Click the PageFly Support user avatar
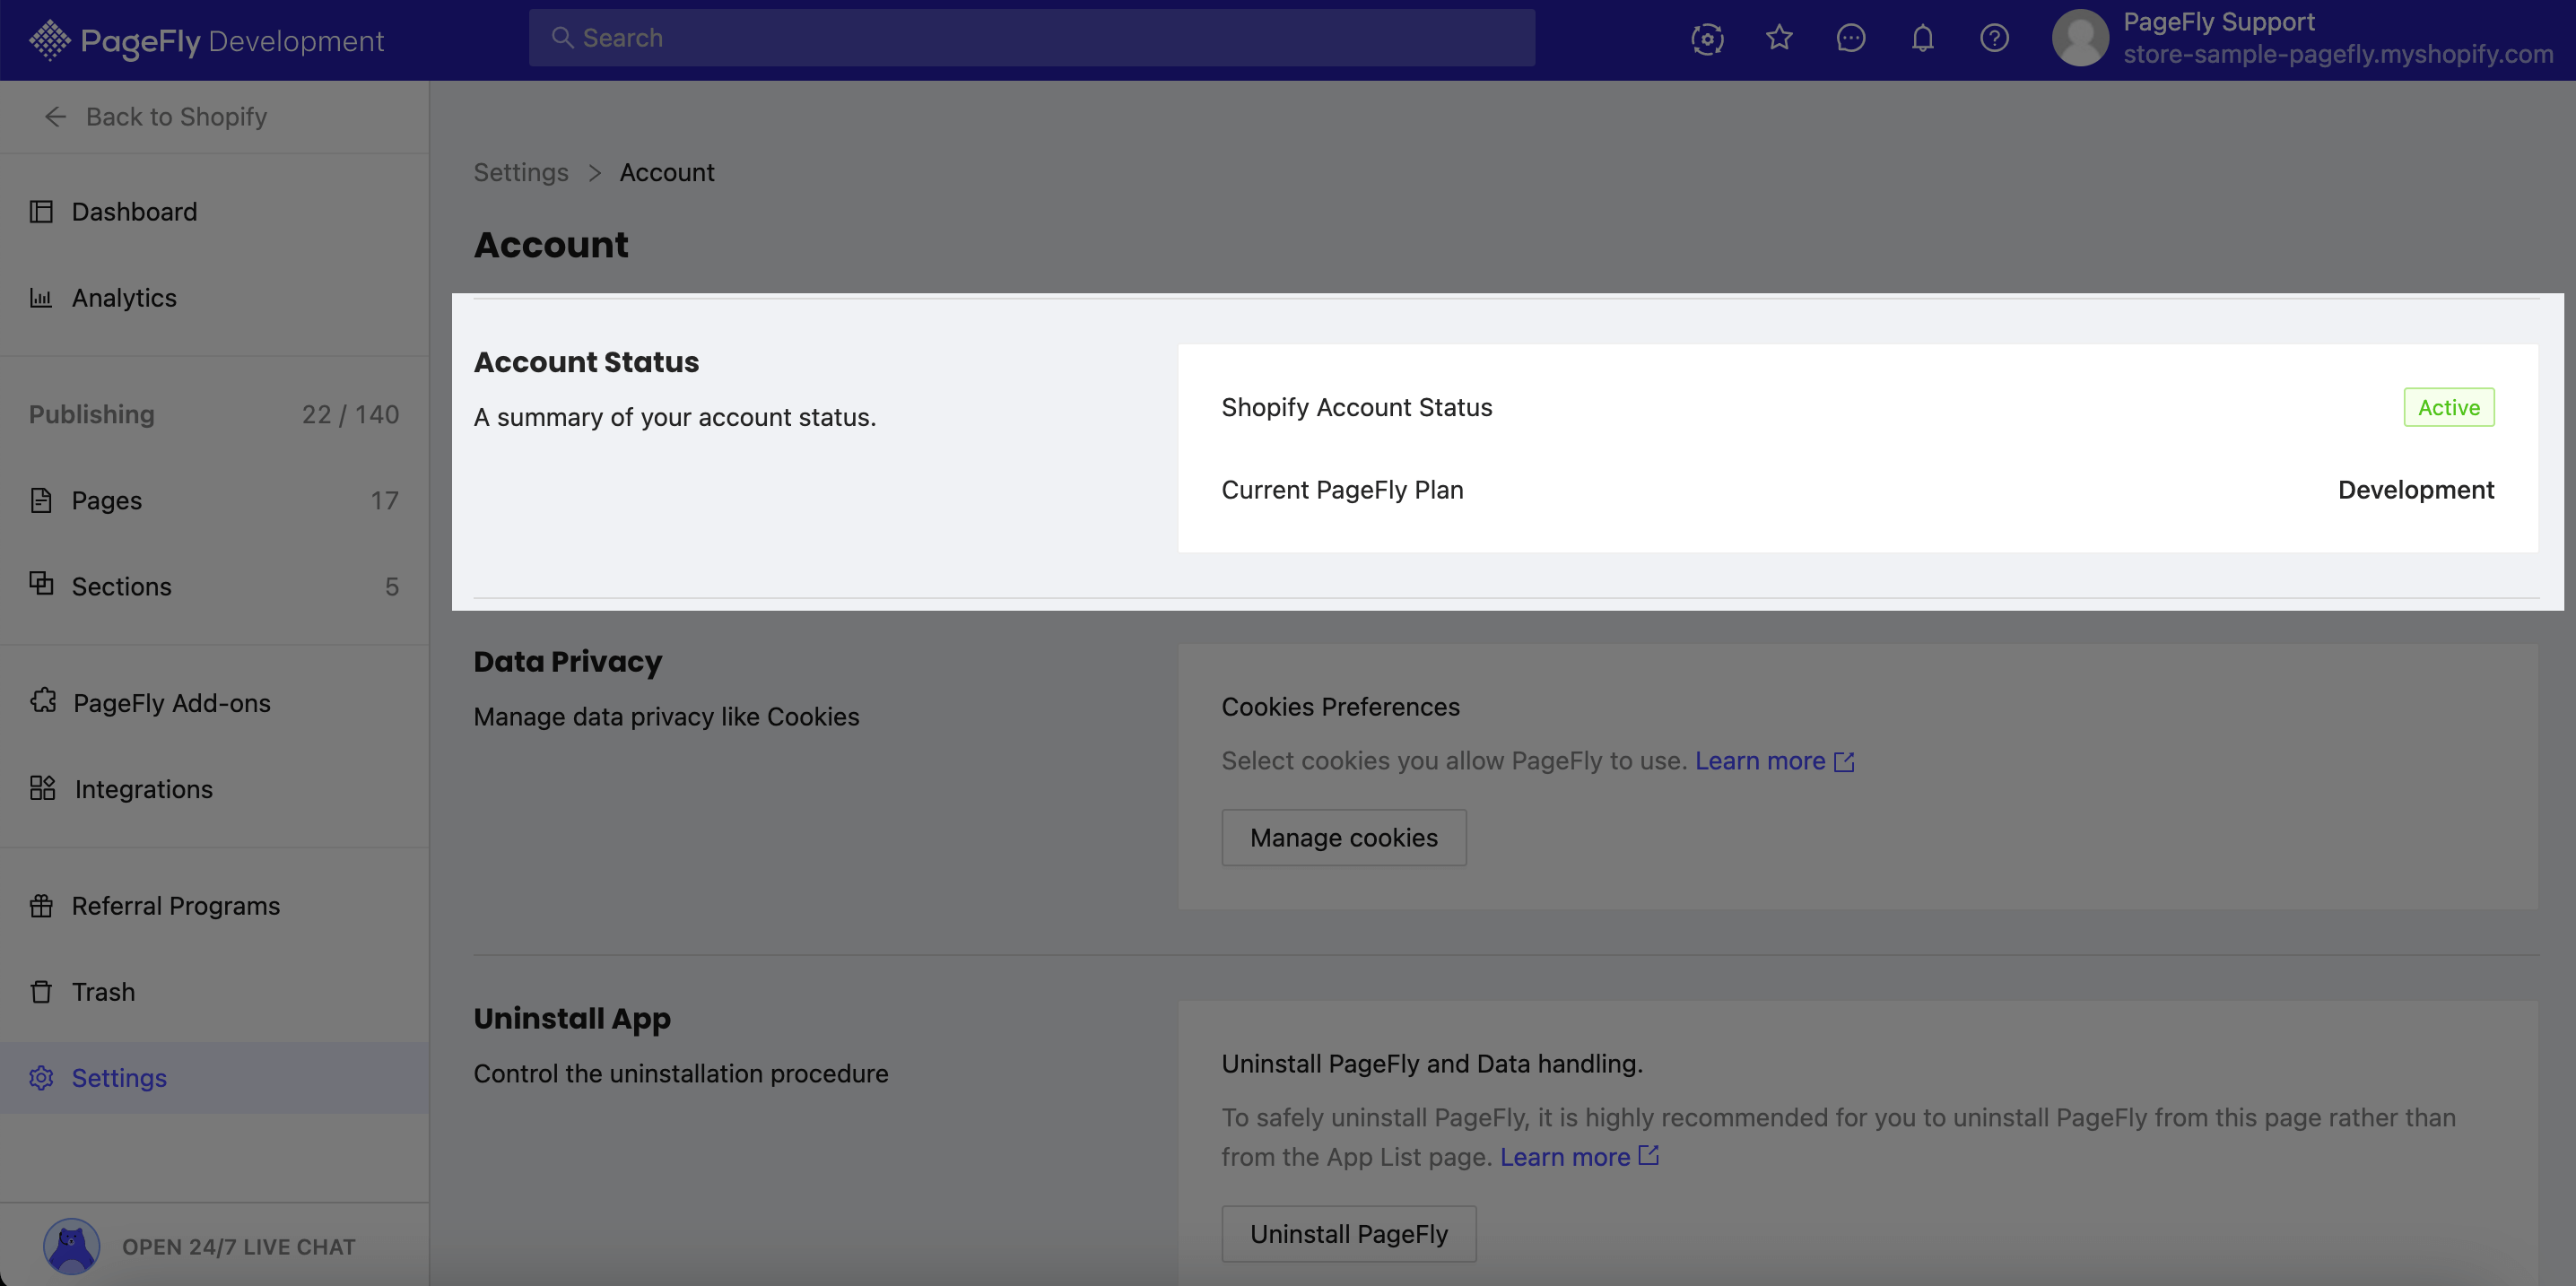 click(x=2080, y=38)
